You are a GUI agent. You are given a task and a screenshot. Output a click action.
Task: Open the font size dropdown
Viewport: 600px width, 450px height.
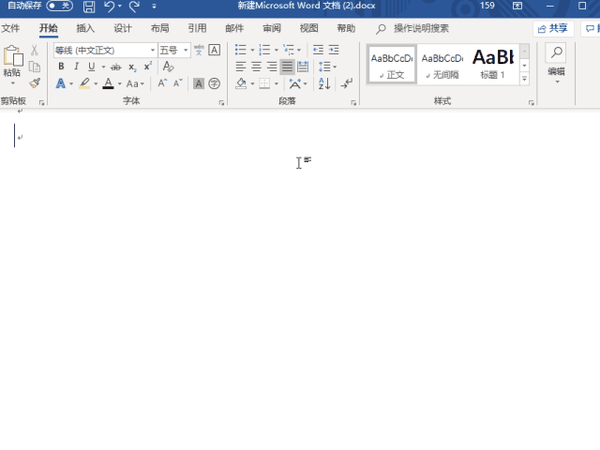click(x=186, y=50)
